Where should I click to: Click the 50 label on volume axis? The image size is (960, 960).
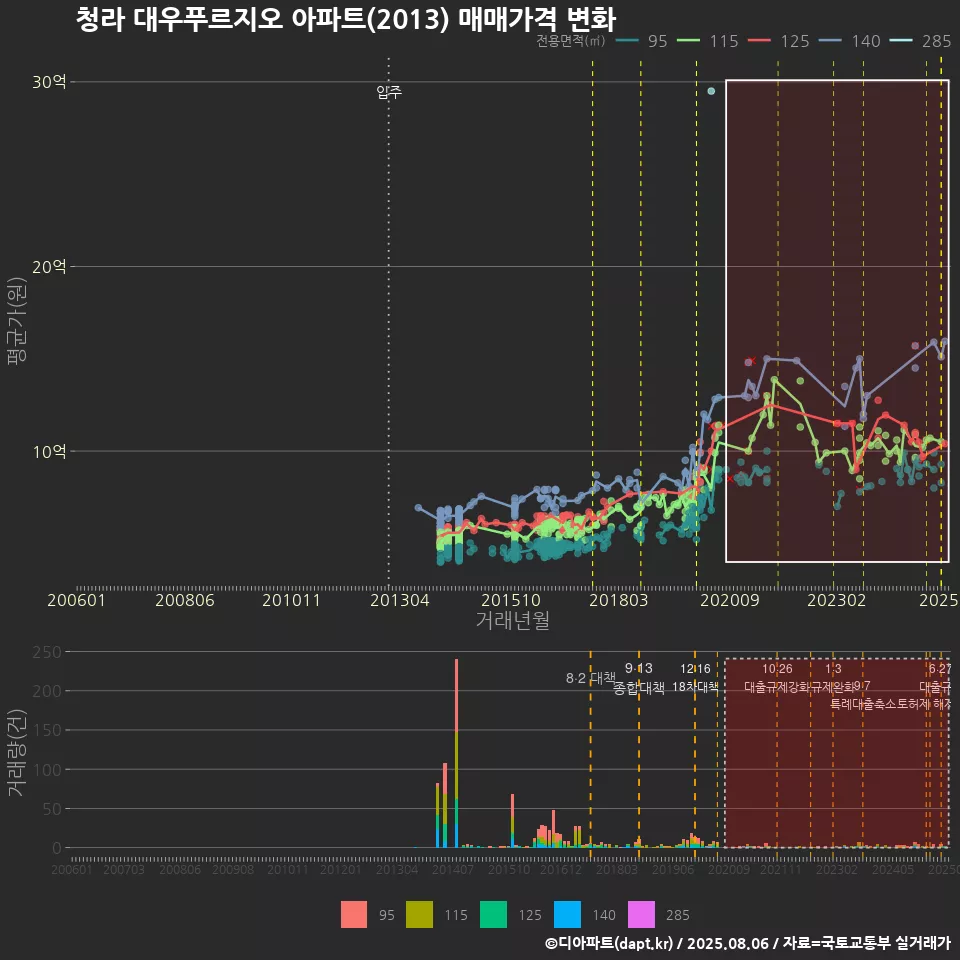(x=52, y=809)
